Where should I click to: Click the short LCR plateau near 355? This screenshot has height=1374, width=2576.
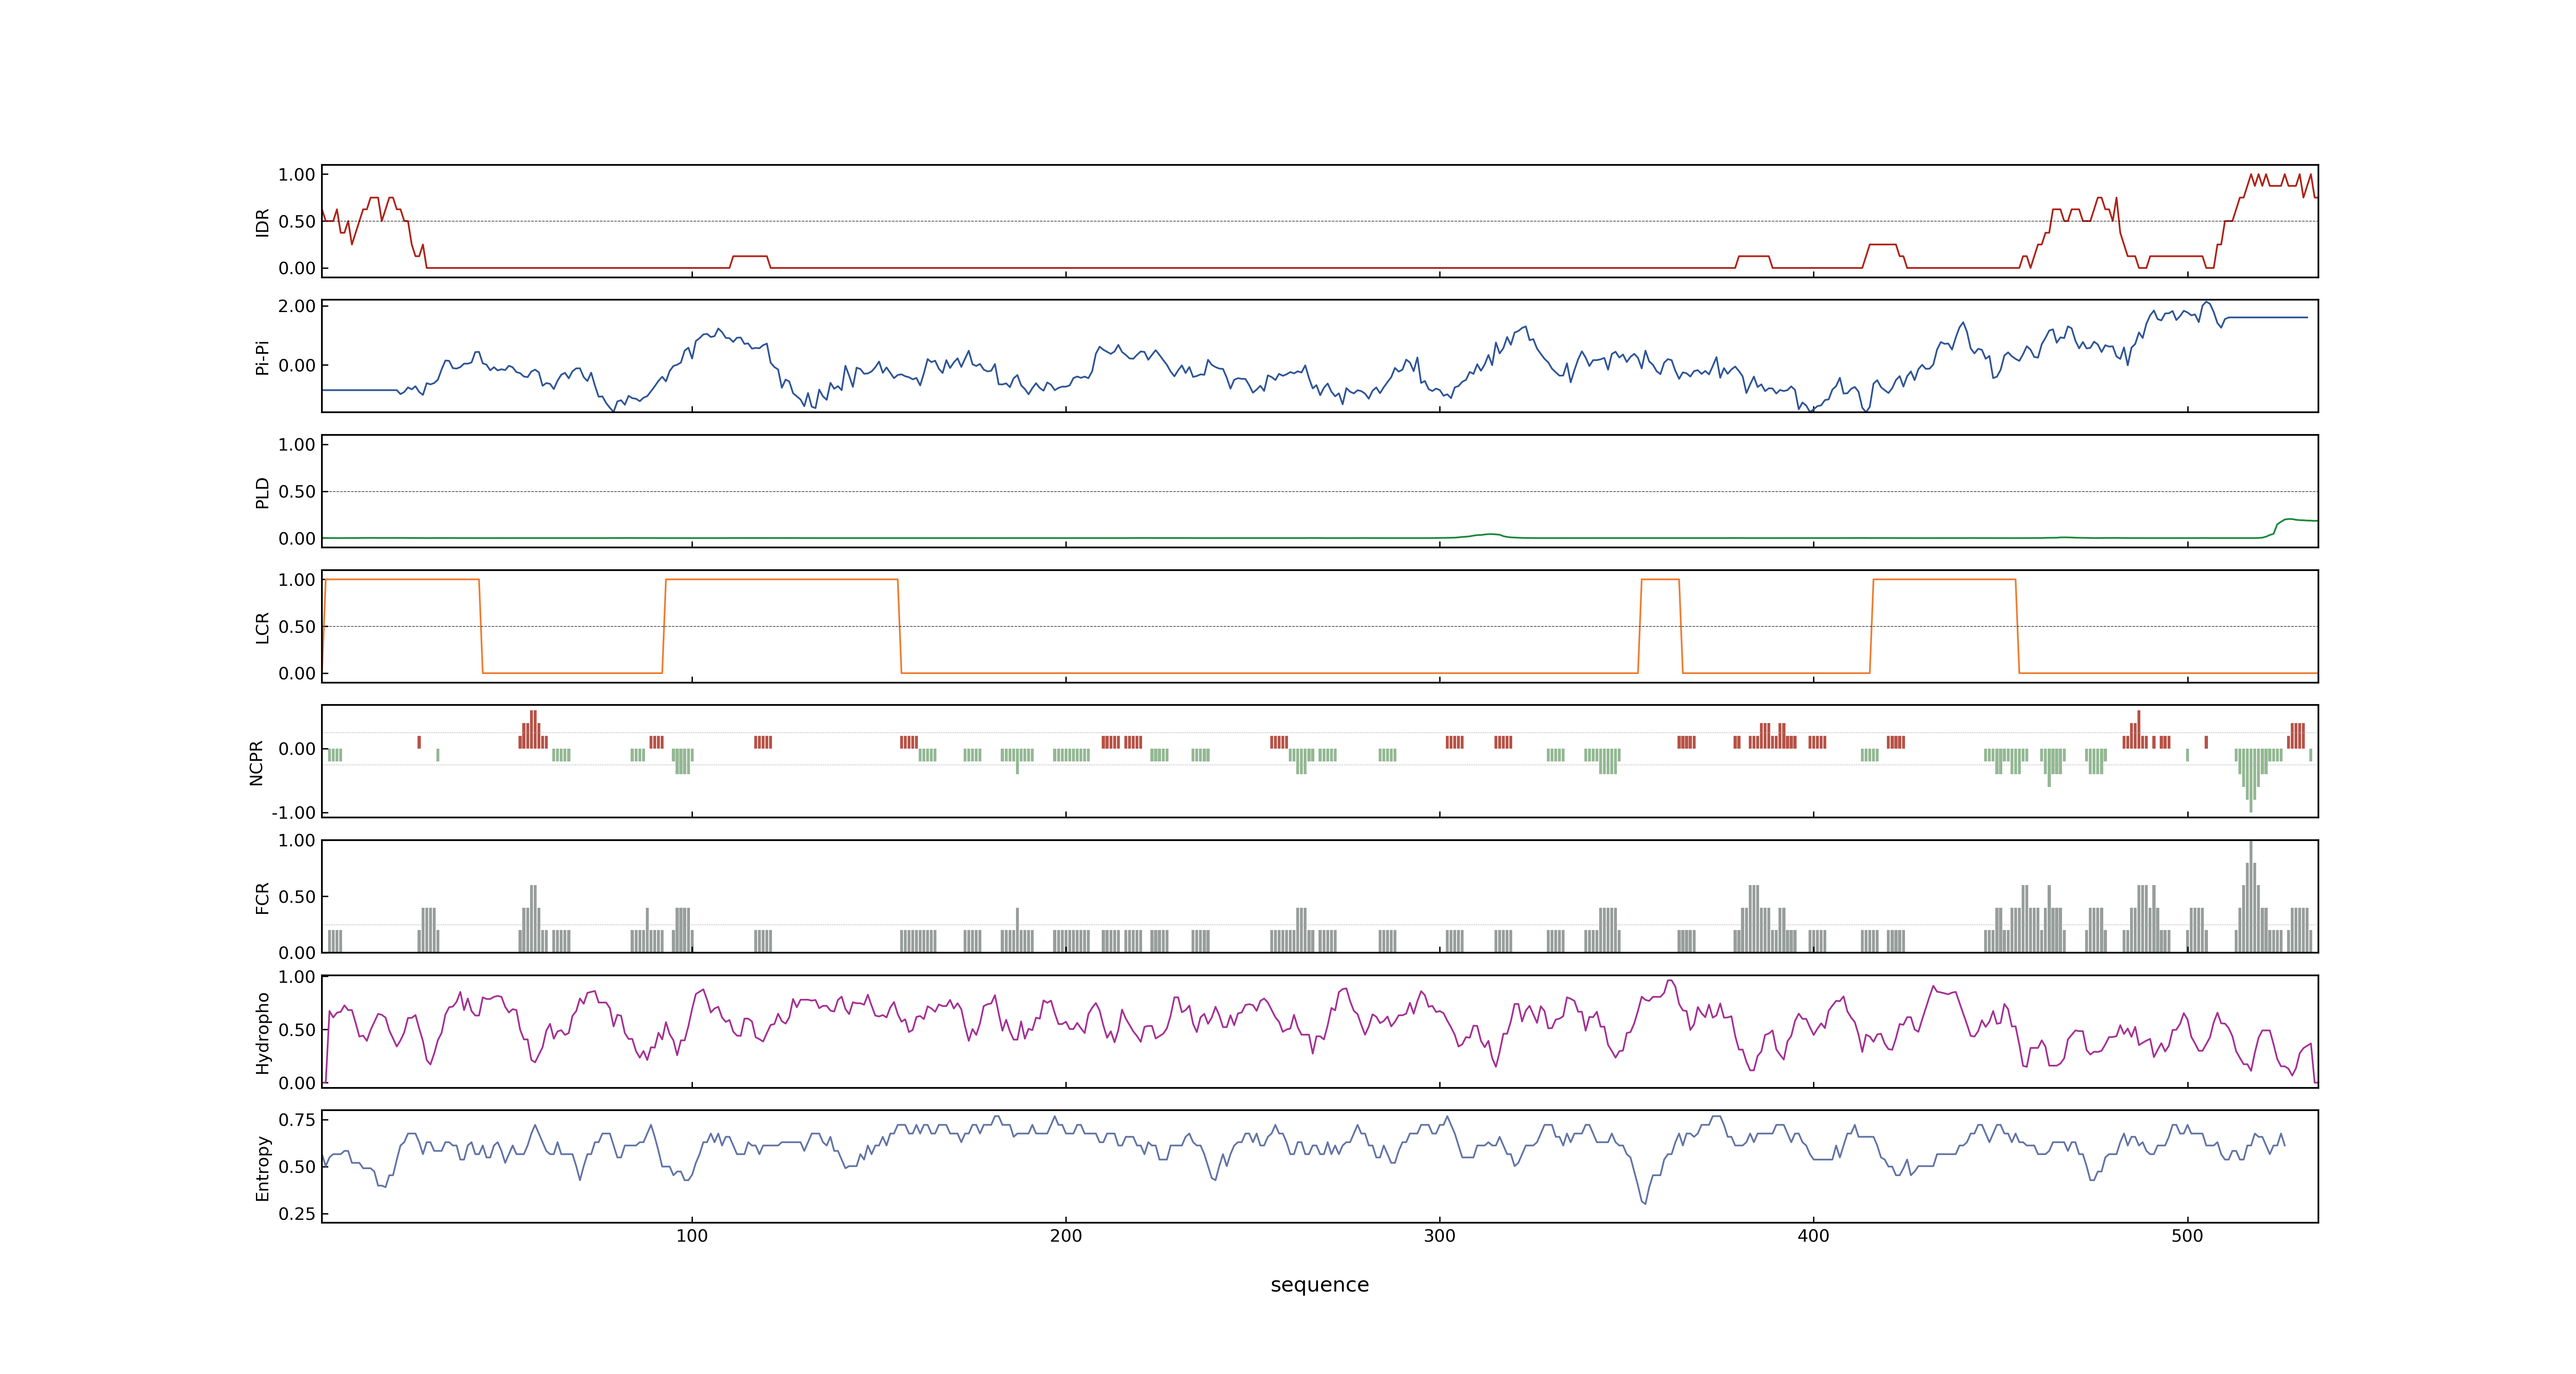1660,580
